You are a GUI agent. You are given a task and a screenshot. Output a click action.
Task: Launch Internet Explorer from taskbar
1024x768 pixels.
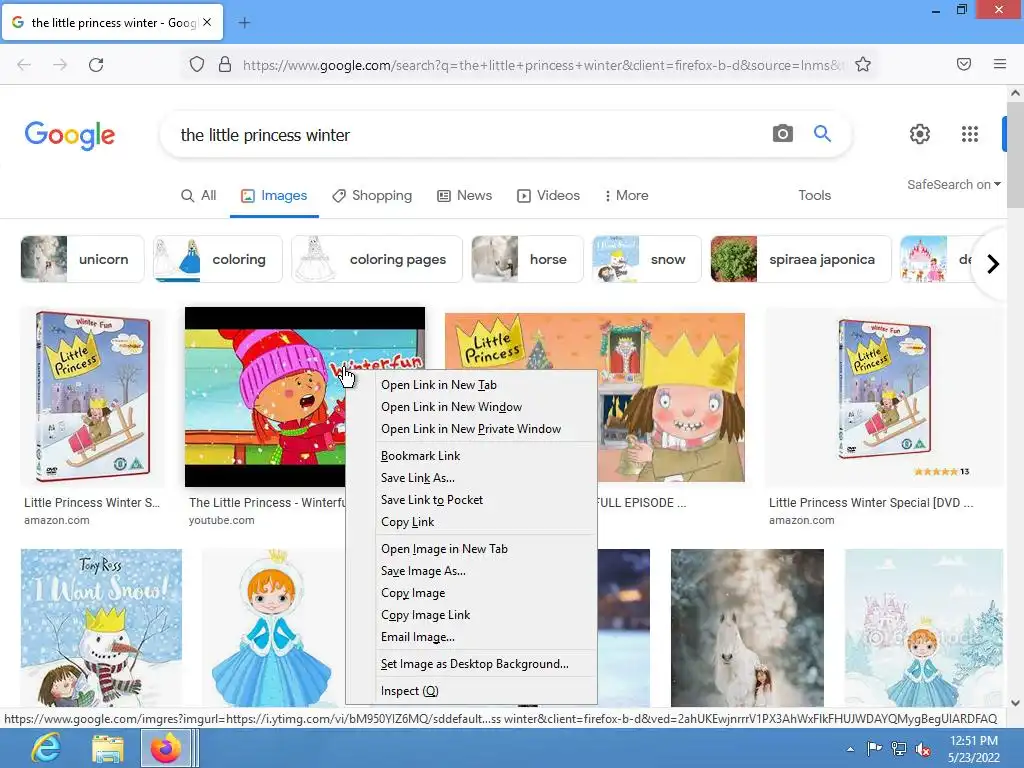click(x=46, y=748)
